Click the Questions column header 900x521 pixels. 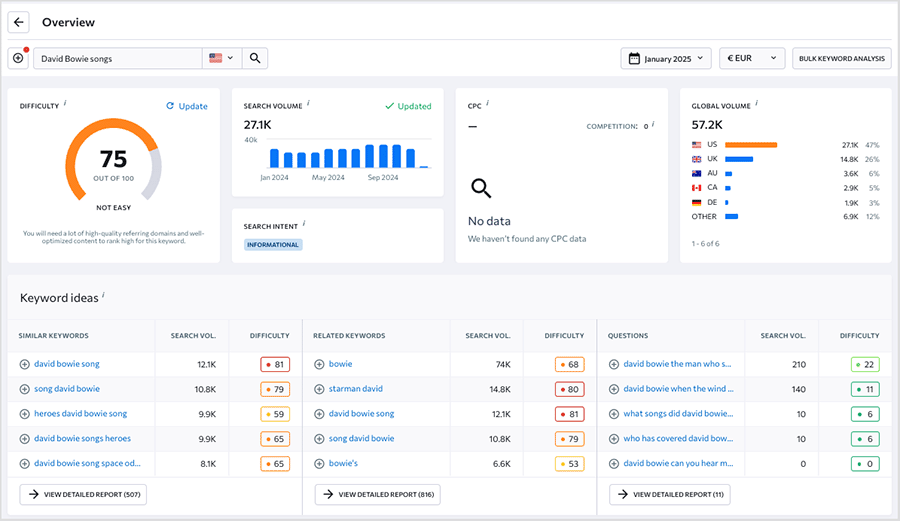click(628, 336)
